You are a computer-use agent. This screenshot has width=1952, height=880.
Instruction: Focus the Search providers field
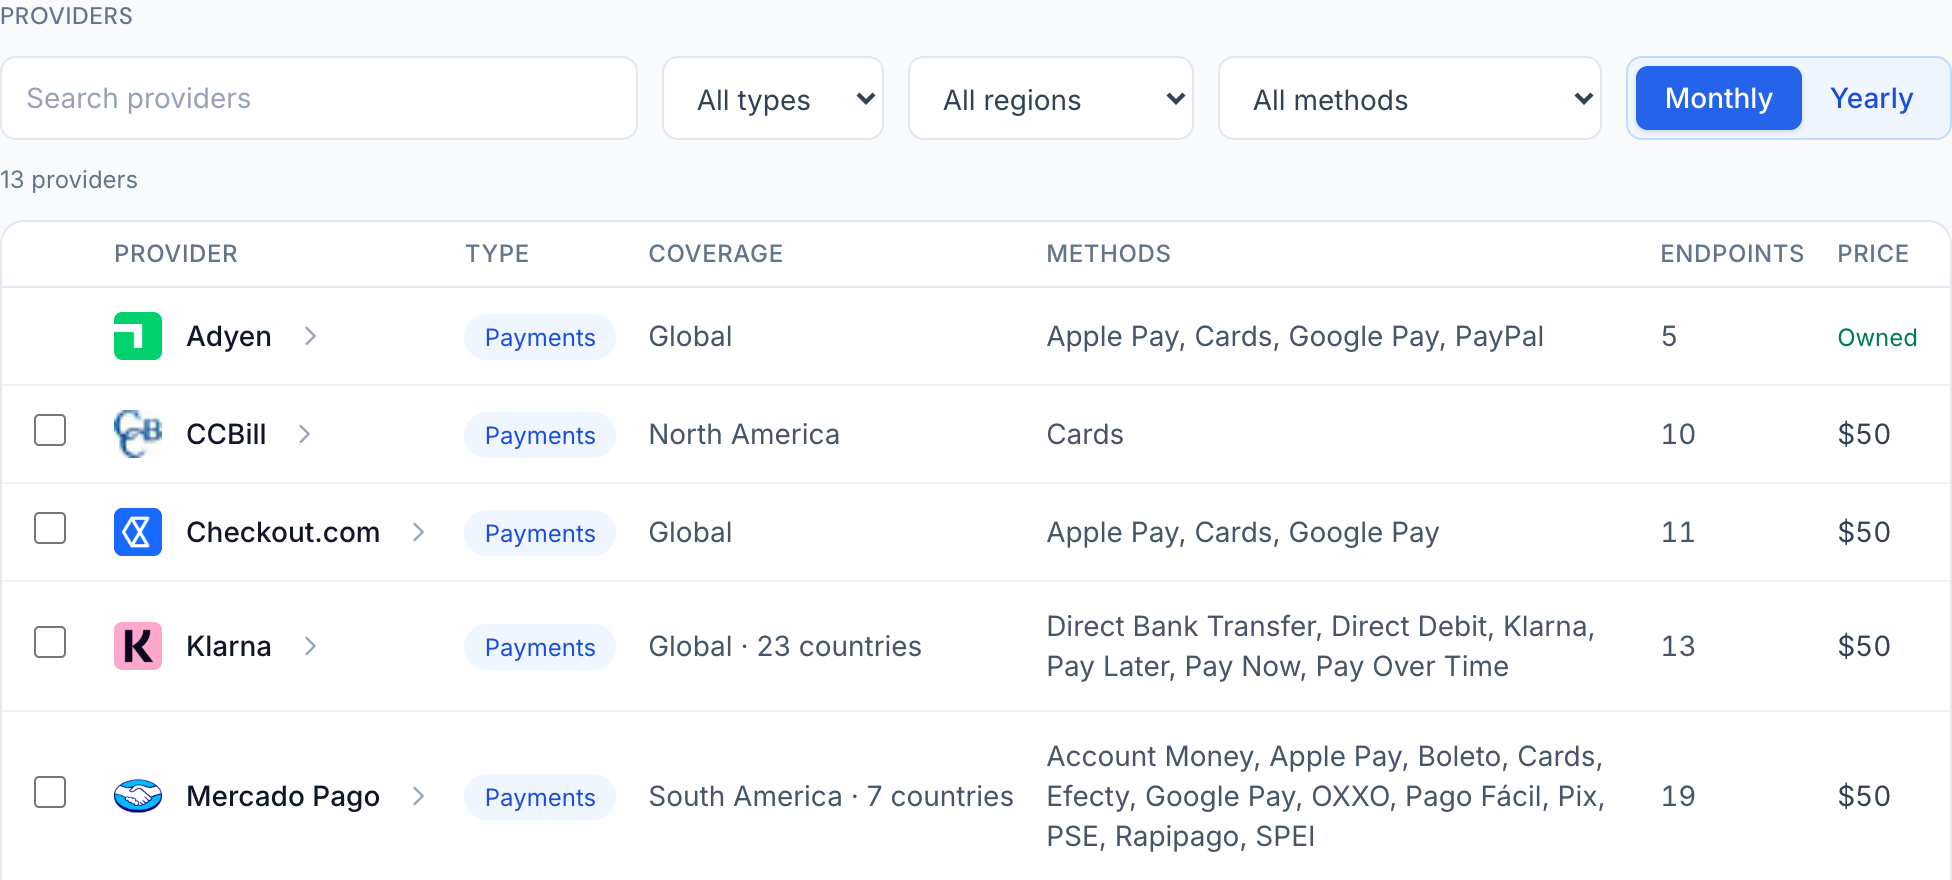click(319, 98)
